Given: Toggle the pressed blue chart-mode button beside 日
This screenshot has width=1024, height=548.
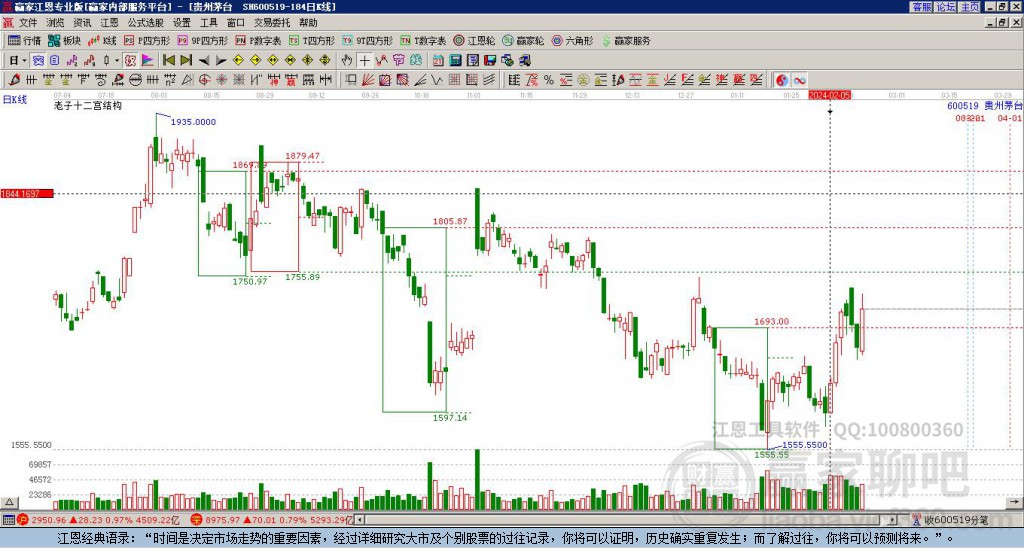Looking at the screenshot, I should pos(38,60).
